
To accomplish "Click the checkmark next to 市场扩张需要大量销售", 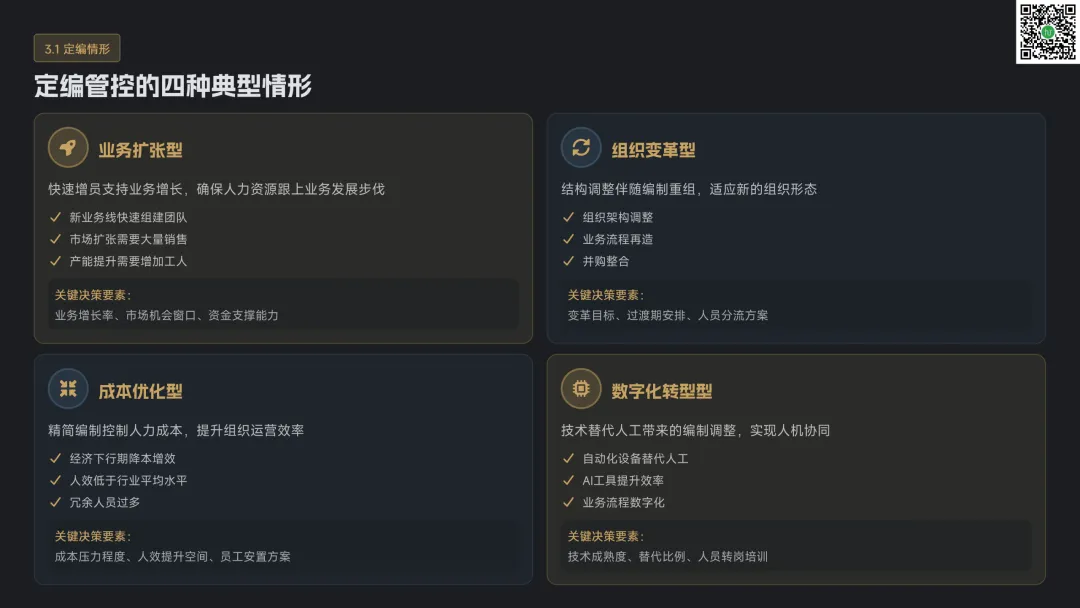I will point(56,239).
